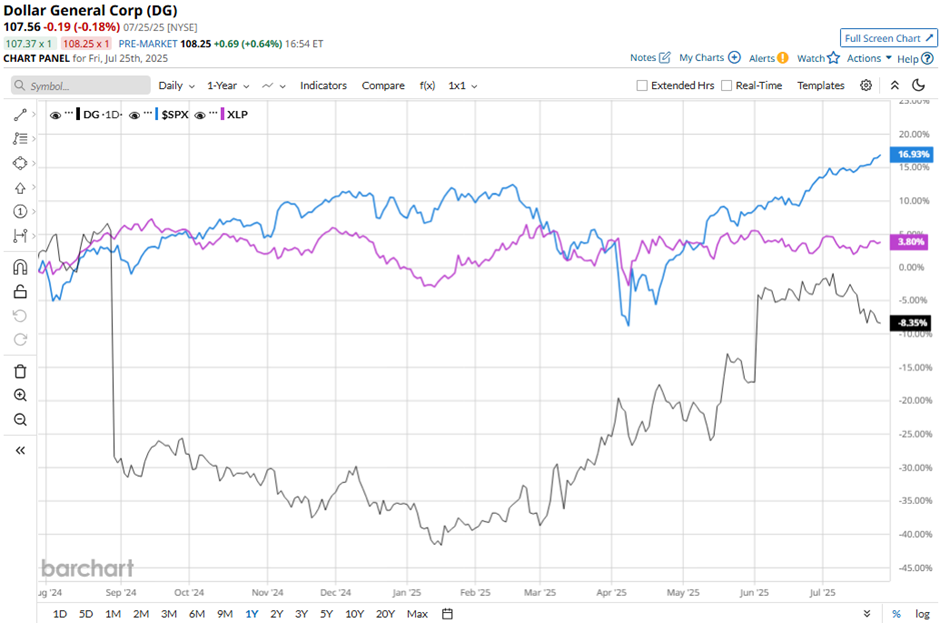Open the Fibonacci tools menu

[x=20, y=139]
